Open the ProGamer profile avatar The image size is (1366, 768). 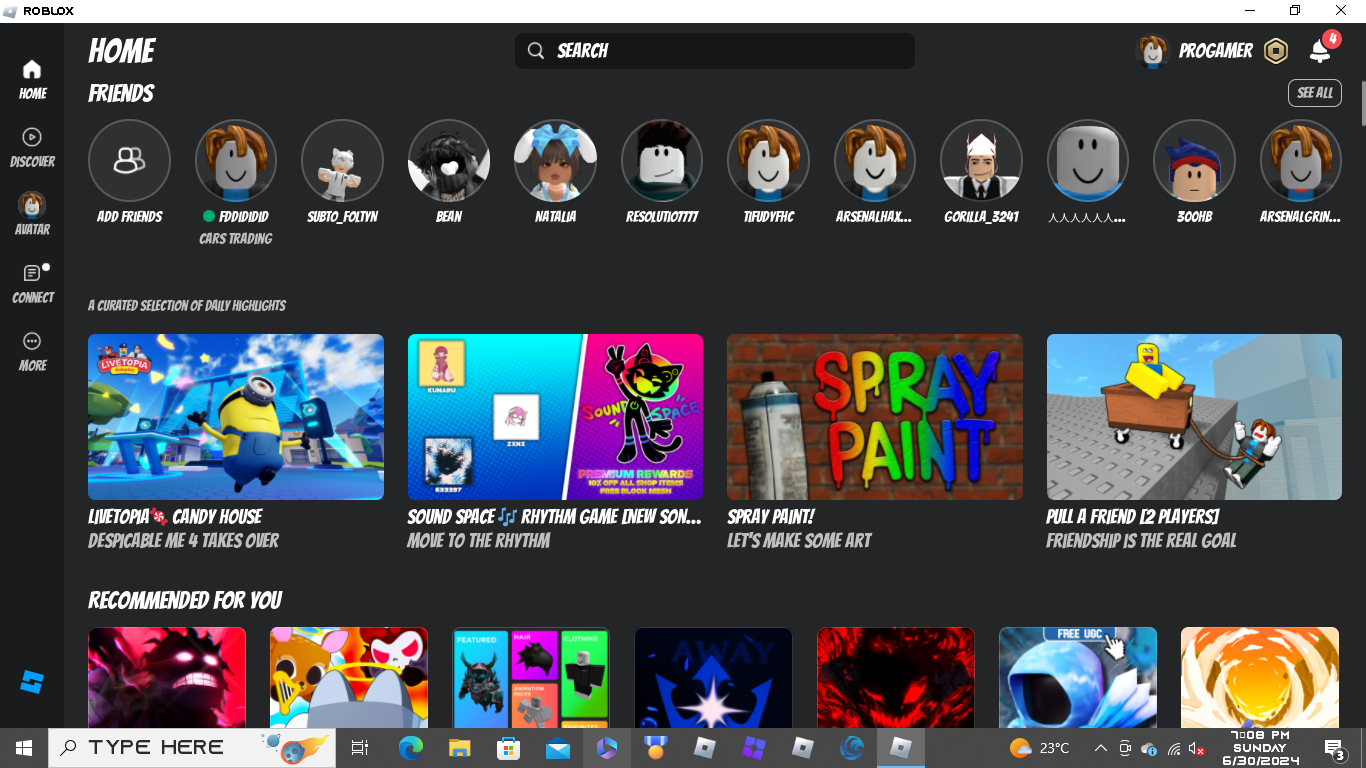point(1153,51)
